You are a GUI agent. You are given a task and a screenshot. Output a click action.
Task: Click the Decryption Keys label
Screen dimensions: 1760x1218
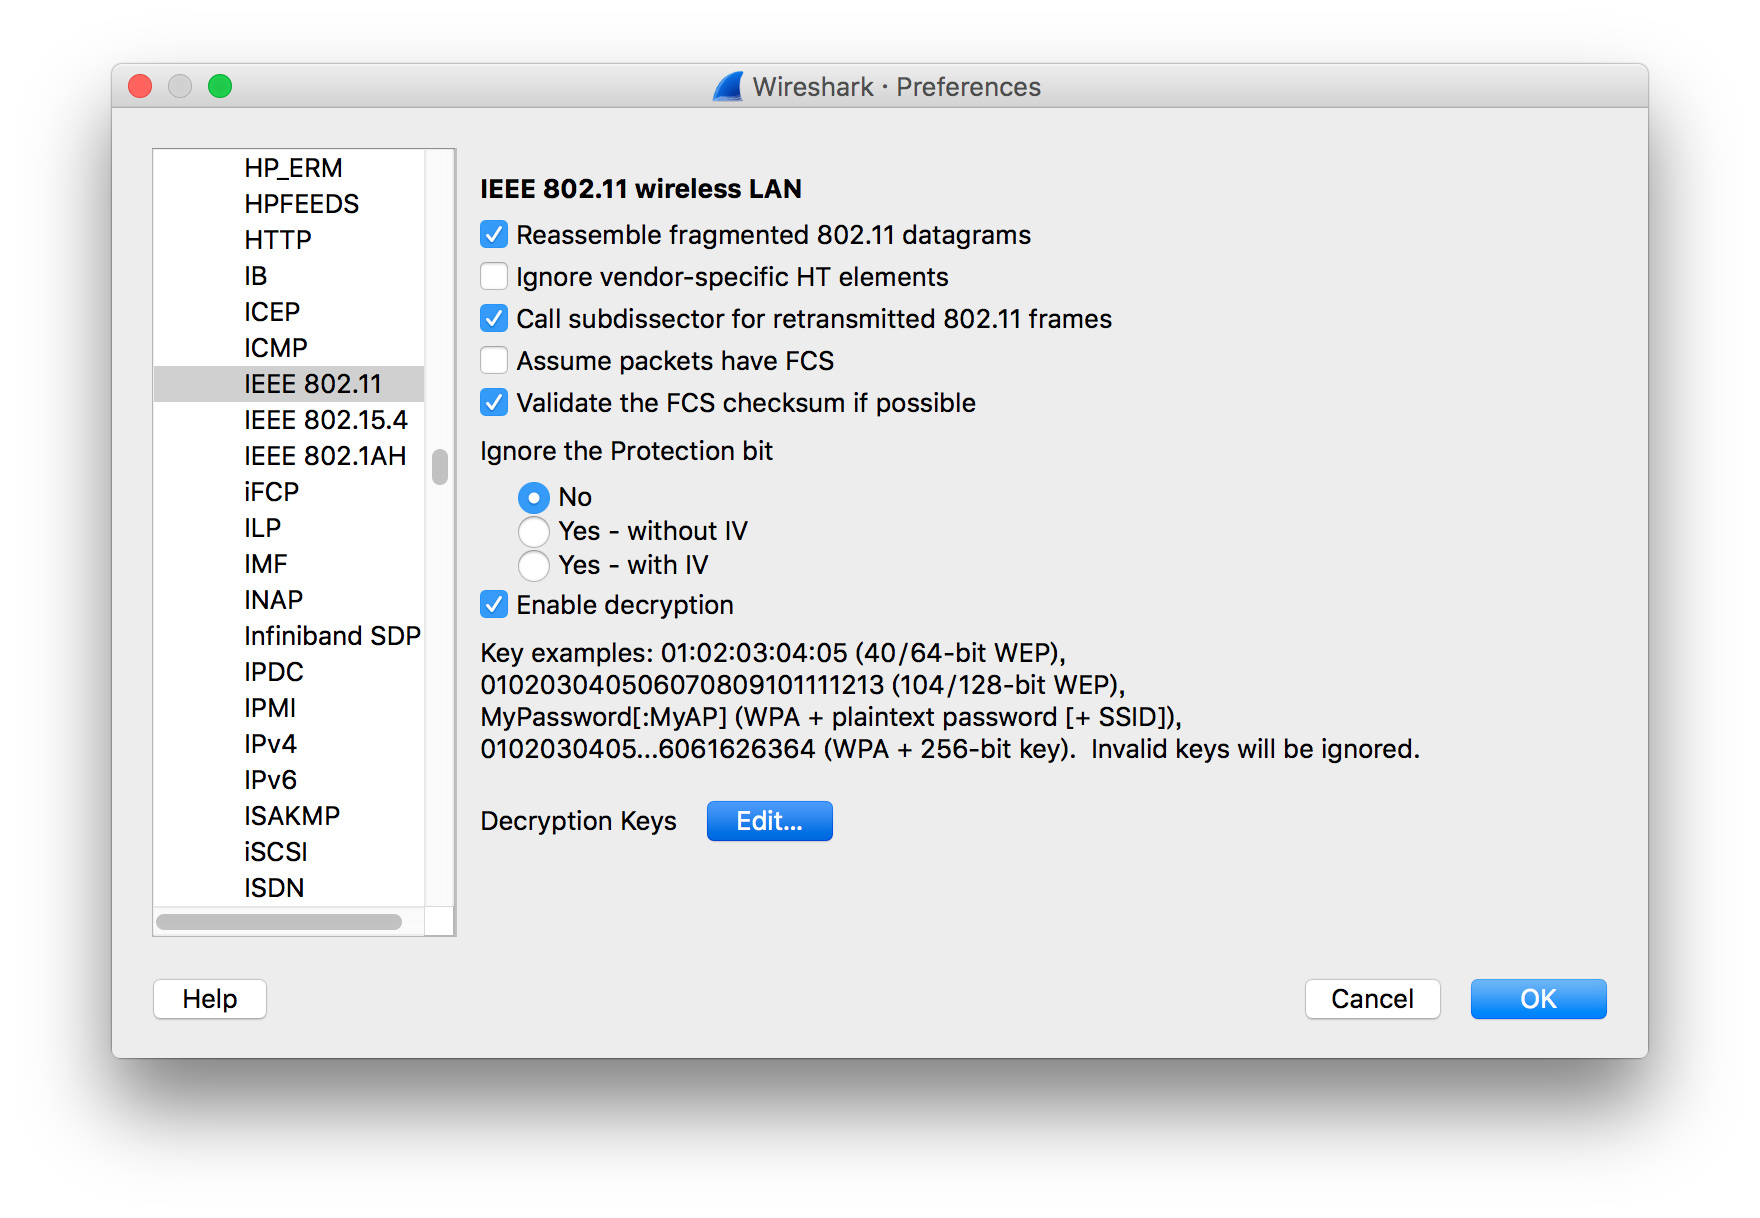[x=578, y=821]
